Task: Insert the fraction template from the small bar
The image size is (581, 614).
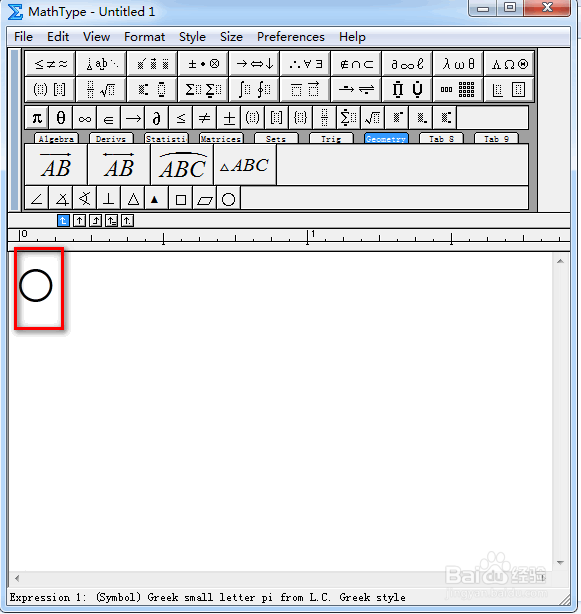Action: click(x=324, y=117)
